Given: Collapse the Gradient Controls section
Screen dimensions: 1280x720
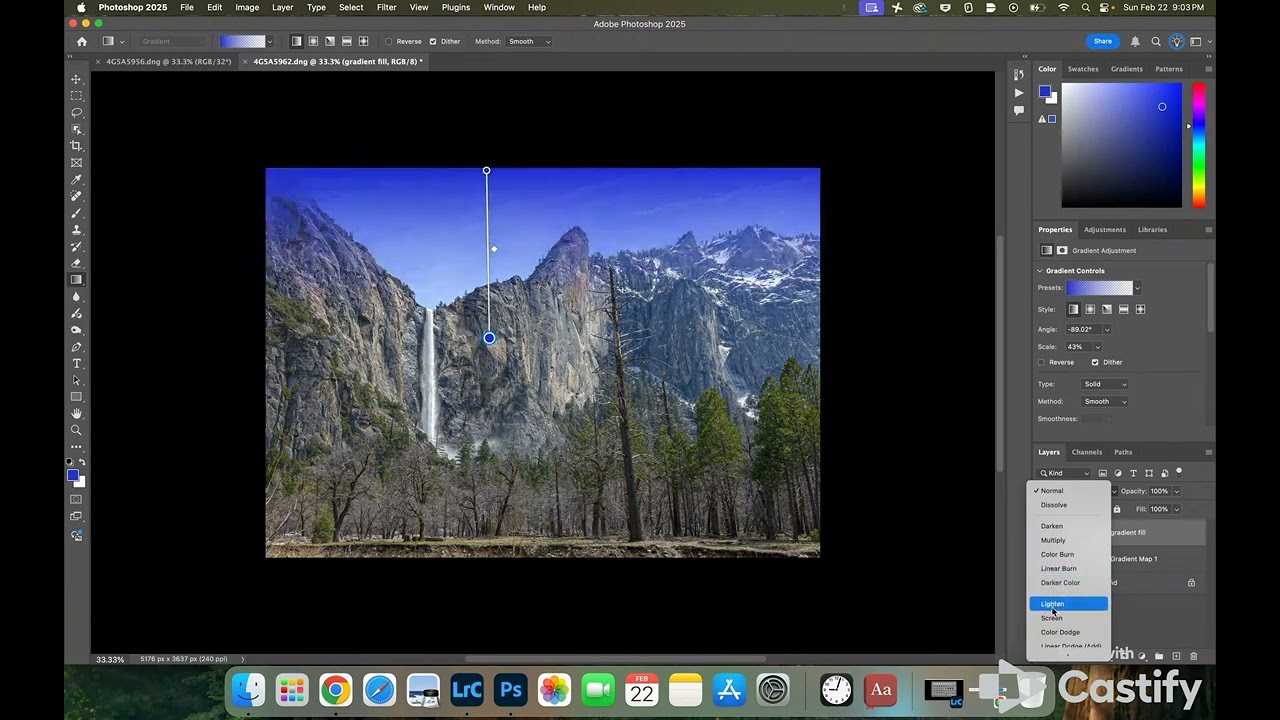Looking at the screenshot, I should click(x=1040, y=271).
